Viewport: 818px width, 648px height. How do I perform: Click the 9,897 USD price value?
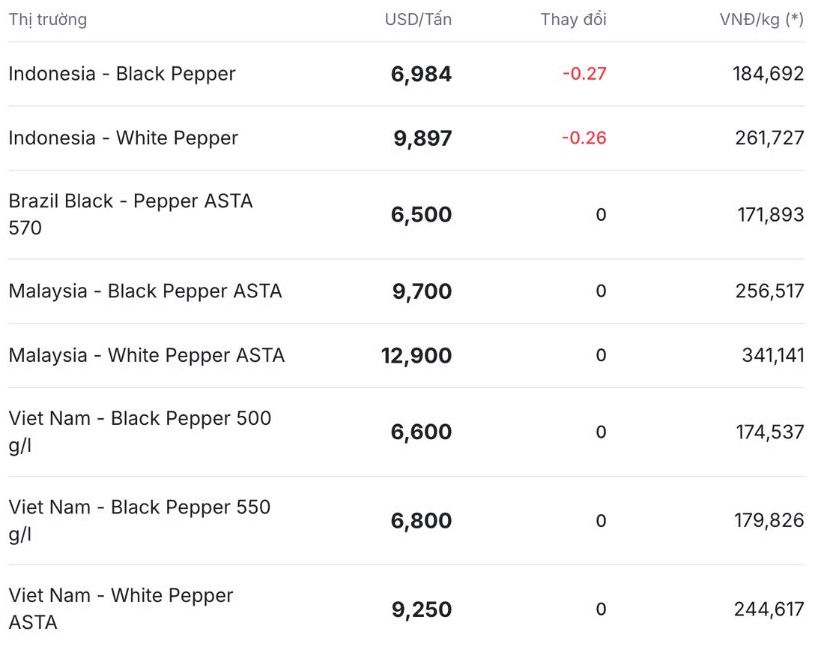coord(422,138)
